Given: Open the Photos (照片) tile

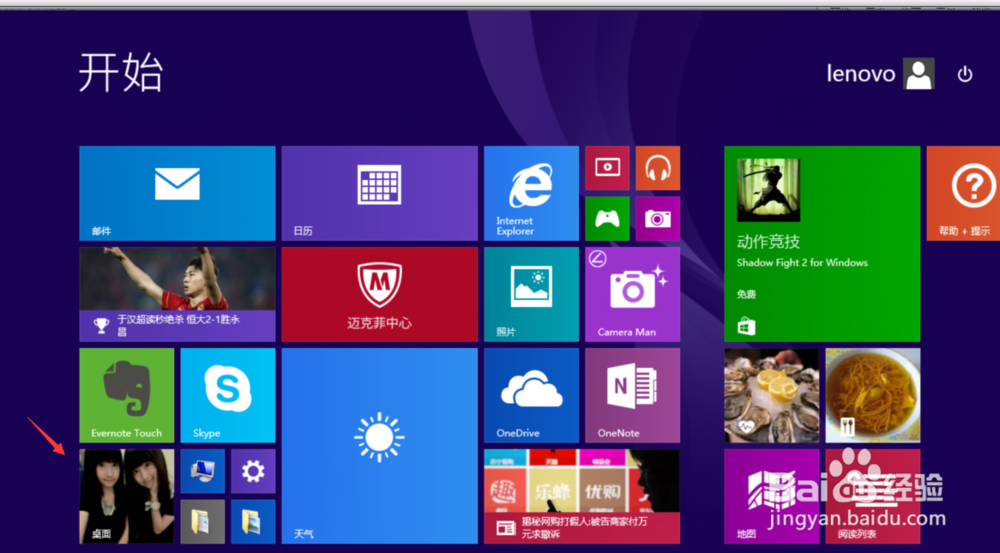Looking at the screenshot, I should pos(531,295).
